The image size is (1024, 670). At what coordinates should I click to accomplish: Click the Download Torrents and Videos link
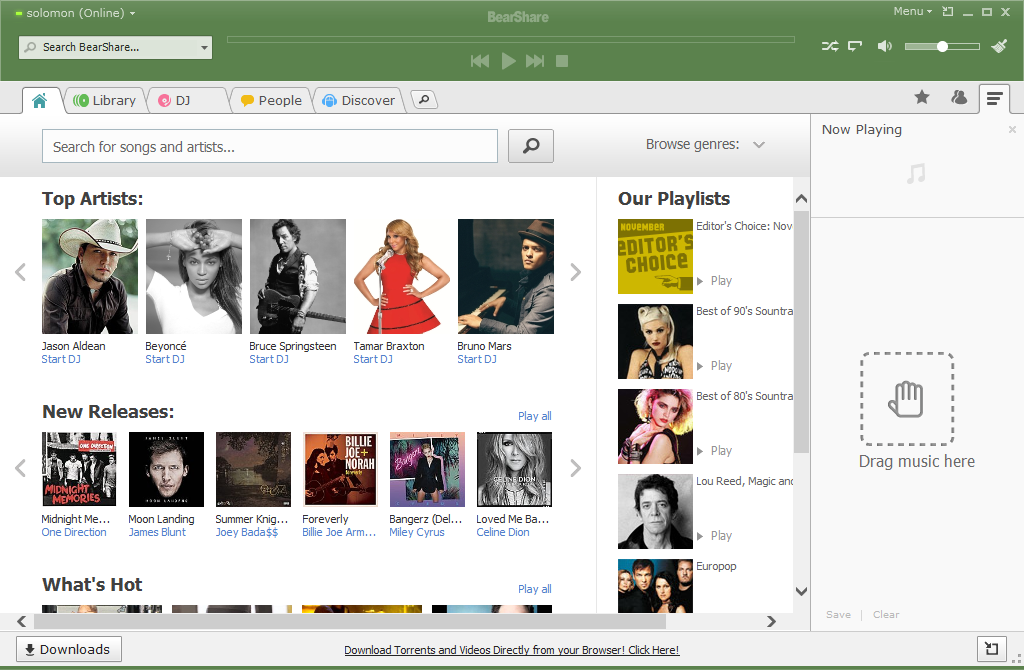coord(511,650)
